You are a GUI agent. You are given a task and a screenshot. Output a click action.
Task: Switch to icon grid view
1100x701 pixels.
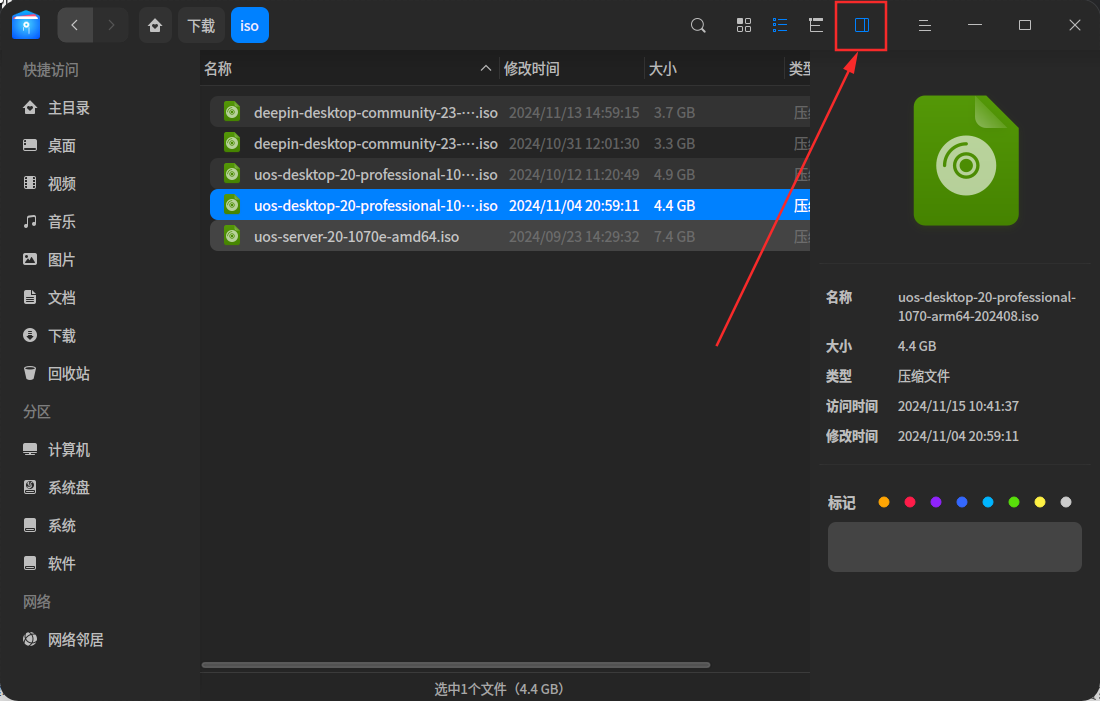[x=744, y=25]
